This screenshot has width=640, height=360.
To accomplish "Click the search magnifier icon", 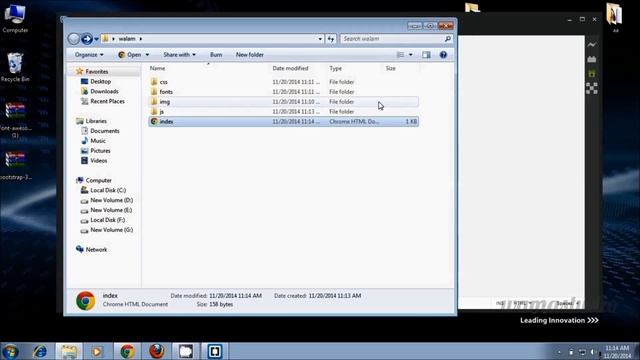I will (448, 39).
